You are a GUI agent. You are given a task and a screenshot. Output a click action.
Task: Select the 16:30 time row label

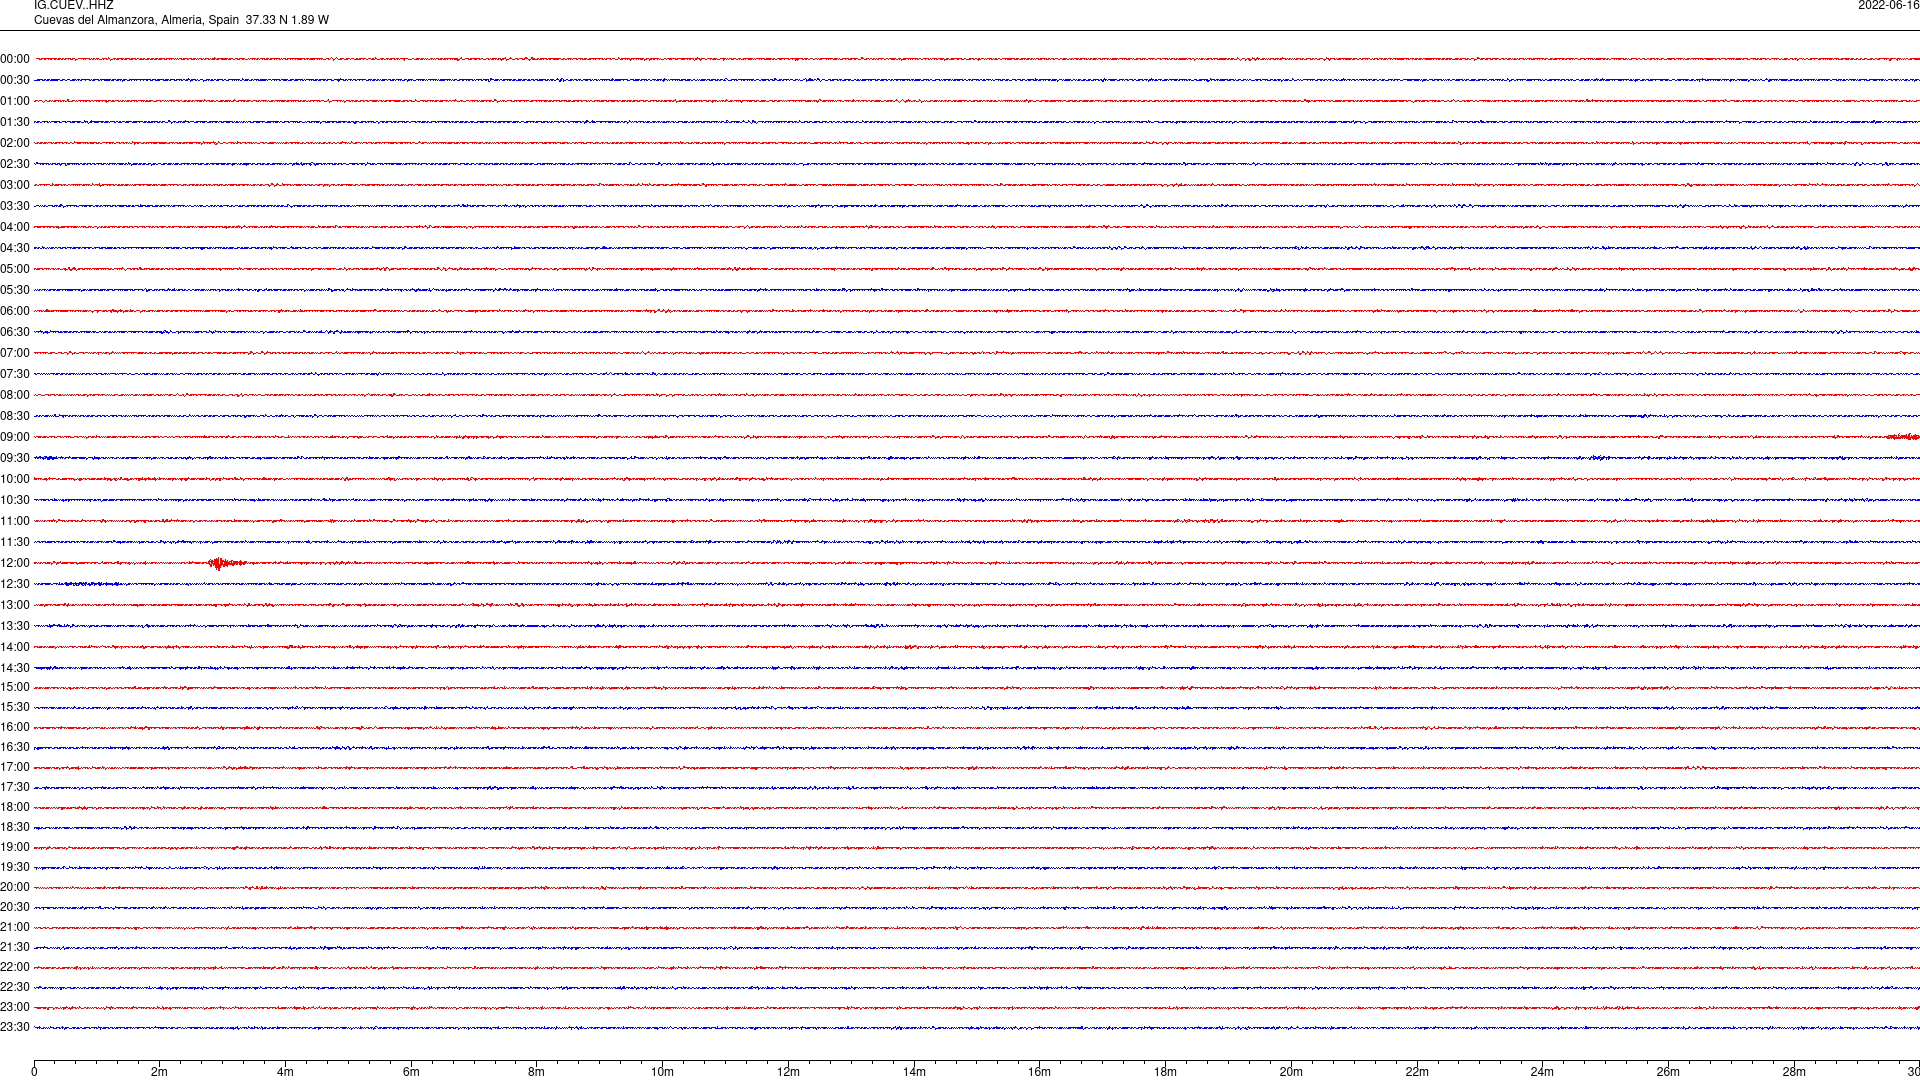[x=15, y=747]
